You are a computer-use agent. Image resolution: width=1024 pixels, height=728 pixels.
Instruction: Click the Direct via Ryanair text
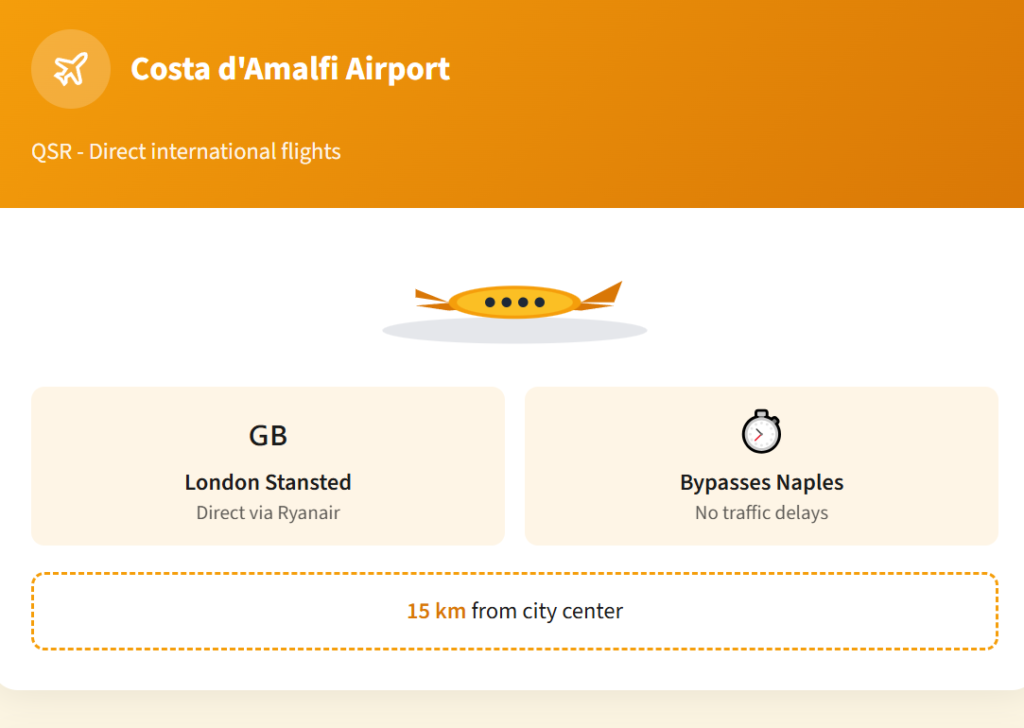point(268,513)
